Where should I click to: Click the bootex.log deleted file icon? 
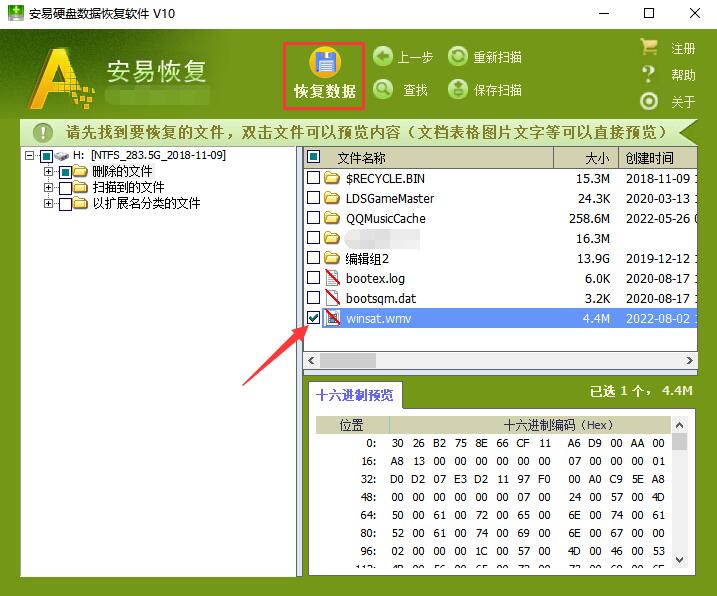click(332, 278)
